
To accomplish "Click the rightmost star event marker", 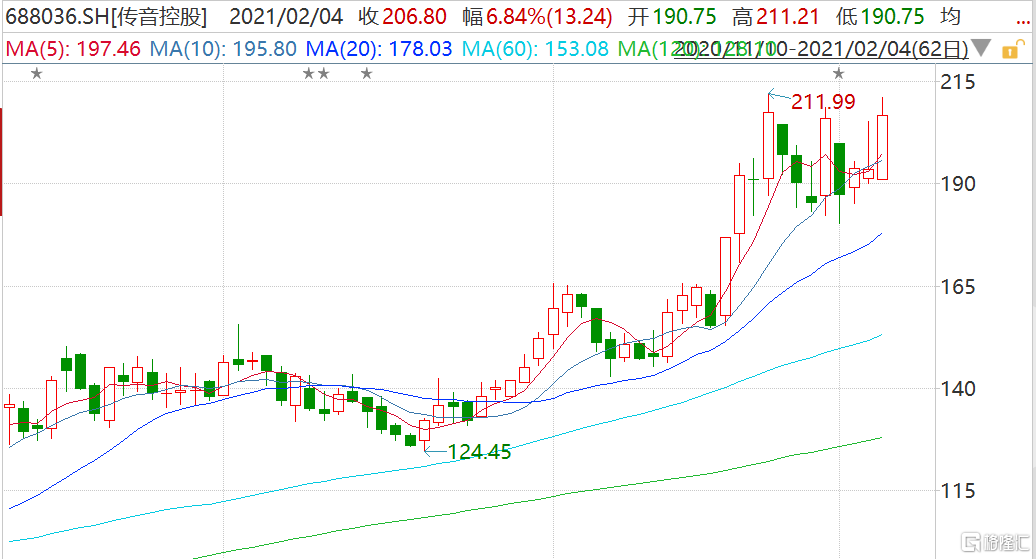I will click(838, 74).
